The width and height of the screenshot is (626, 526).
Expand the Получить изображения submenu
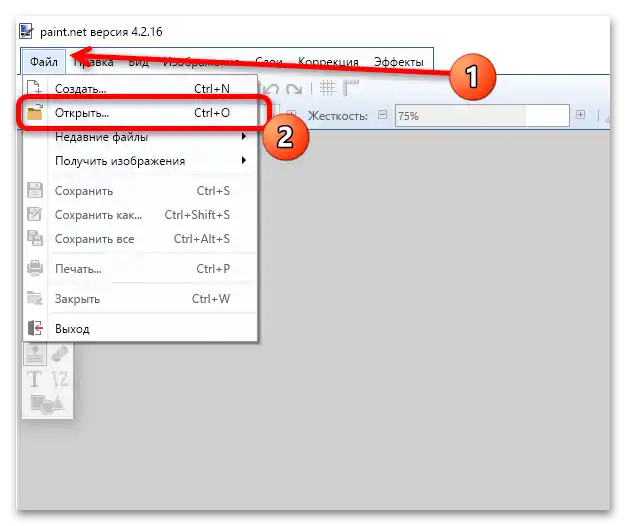click(141, 161)
